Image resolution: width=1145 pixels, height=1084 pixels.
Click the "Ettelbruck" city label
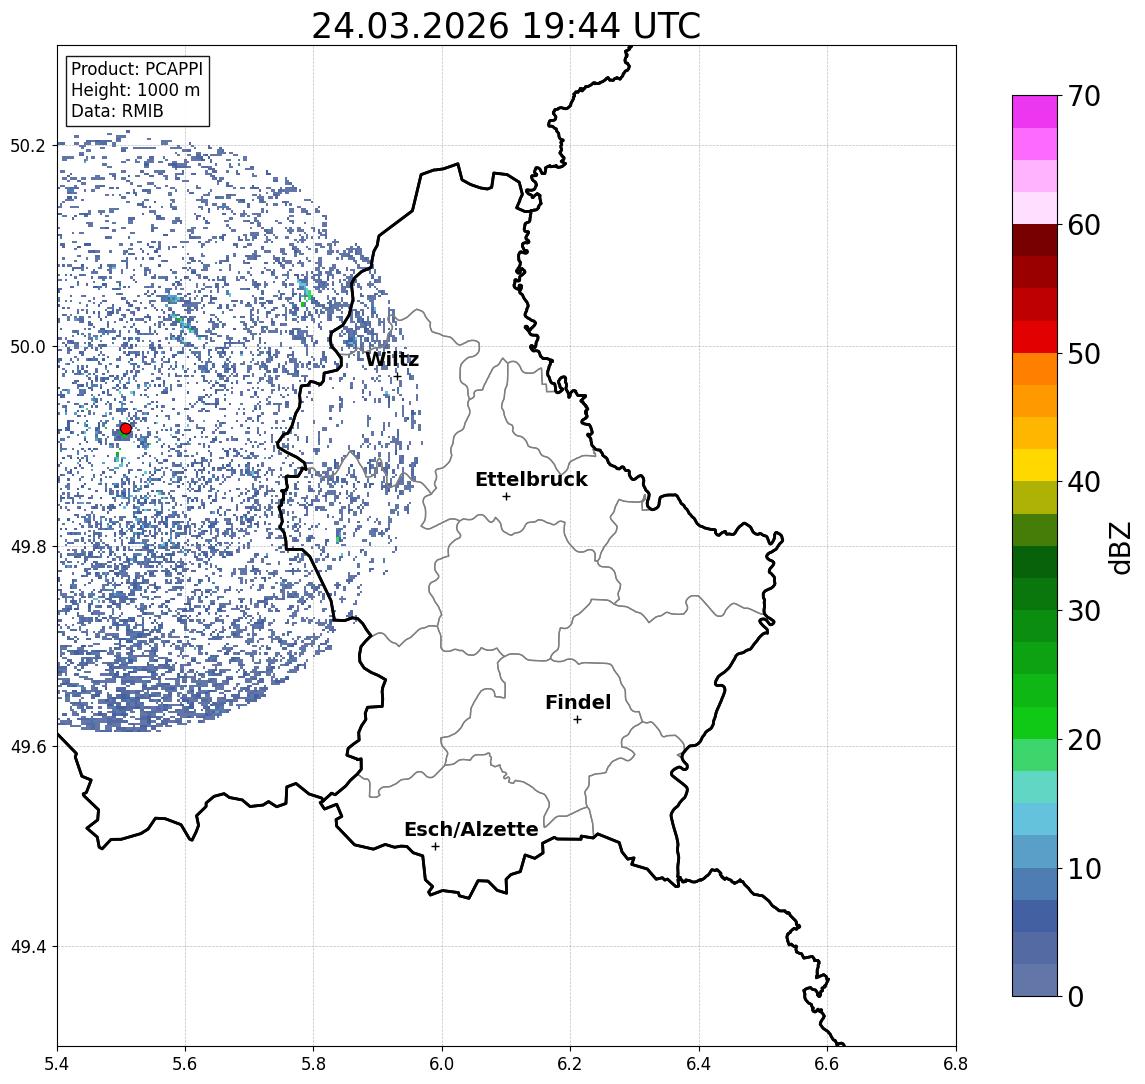(531, 479)
